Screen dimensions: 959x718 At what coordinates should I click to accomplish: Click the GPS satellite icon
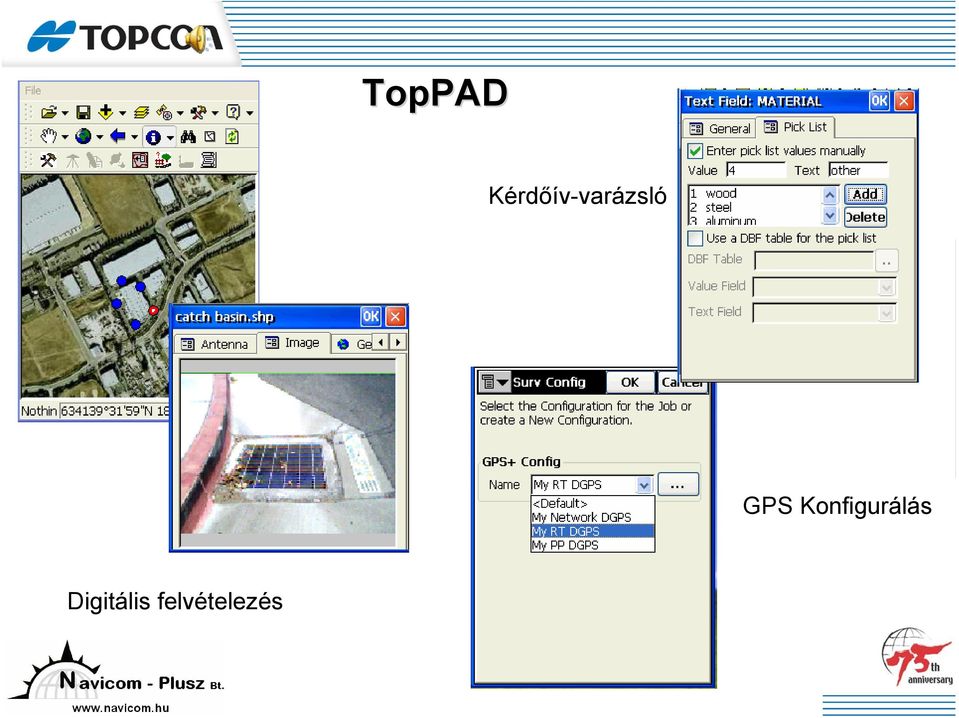164,113
